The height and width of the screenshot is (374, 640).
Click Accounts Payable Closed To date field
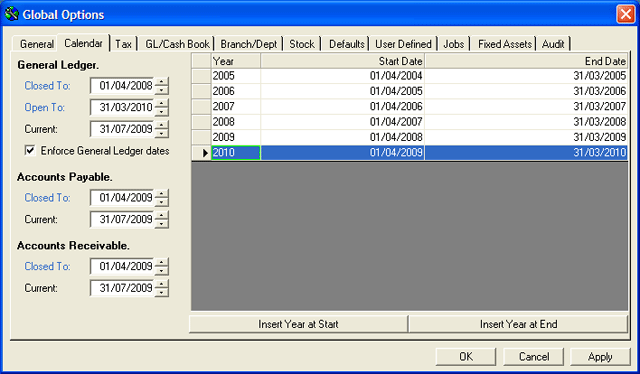click(122, 198)
